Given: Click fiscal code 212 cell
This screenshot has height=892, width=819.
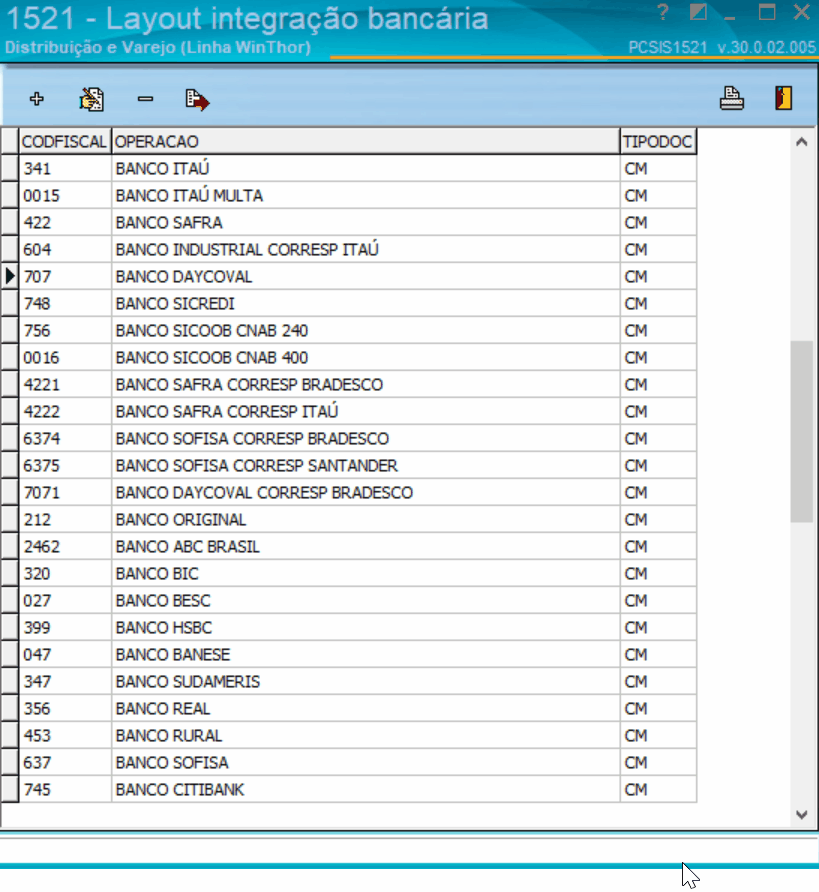Looking at the screenshot, I should coord(65,520).
